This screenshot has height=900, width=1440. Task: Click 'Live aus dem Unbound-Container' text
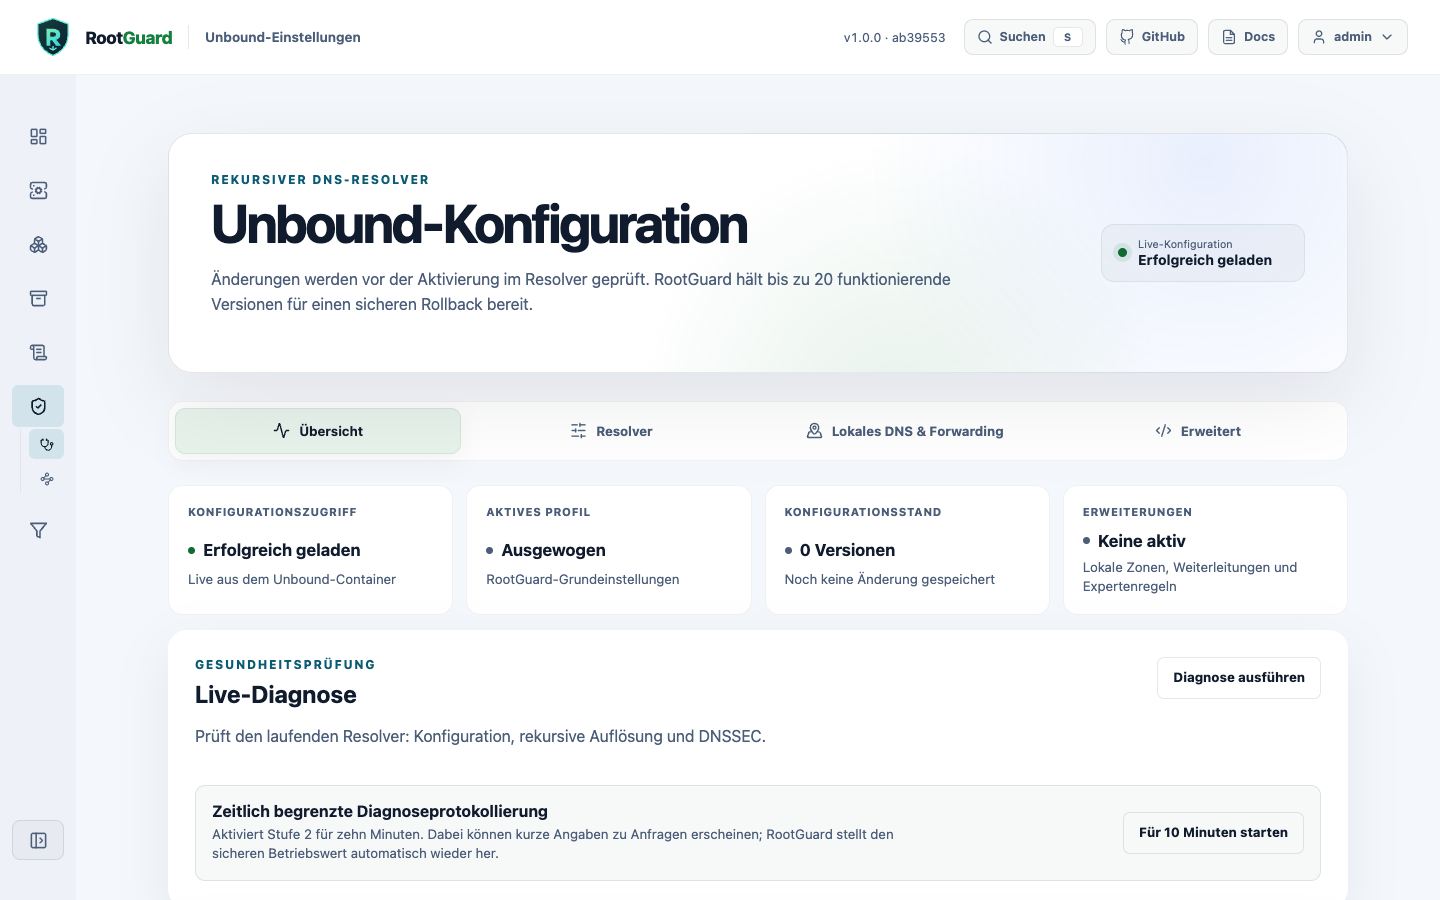tap(292, 579)
